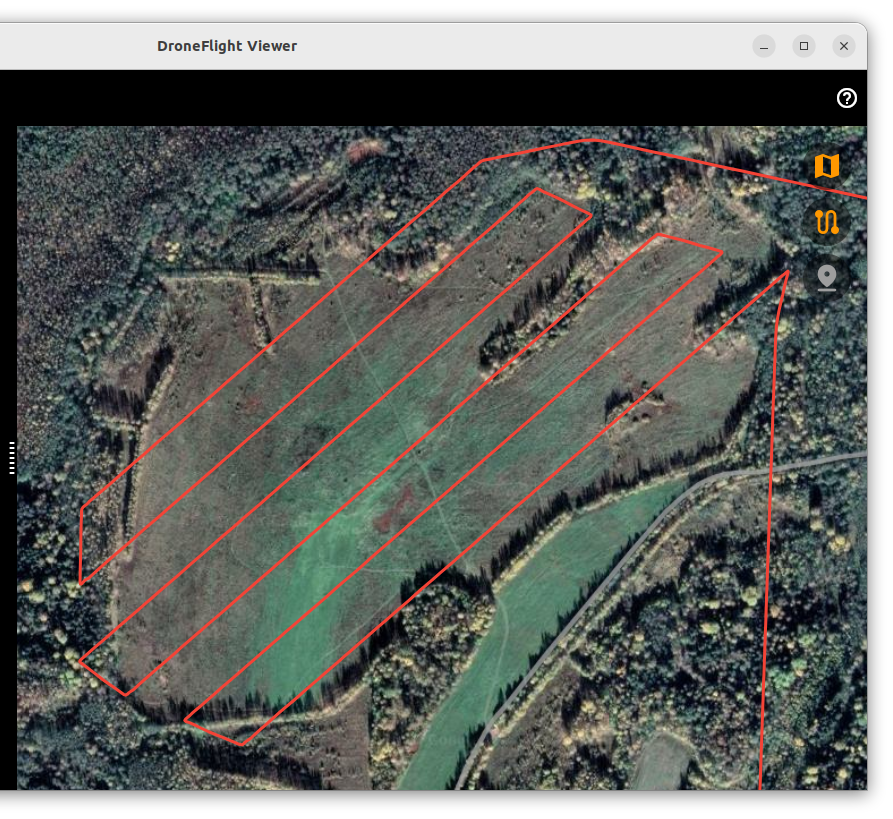The width and height of the screenshot is (893, 819).
Task: Click the orange folded map layer icon
Action: tap(827, 166)
